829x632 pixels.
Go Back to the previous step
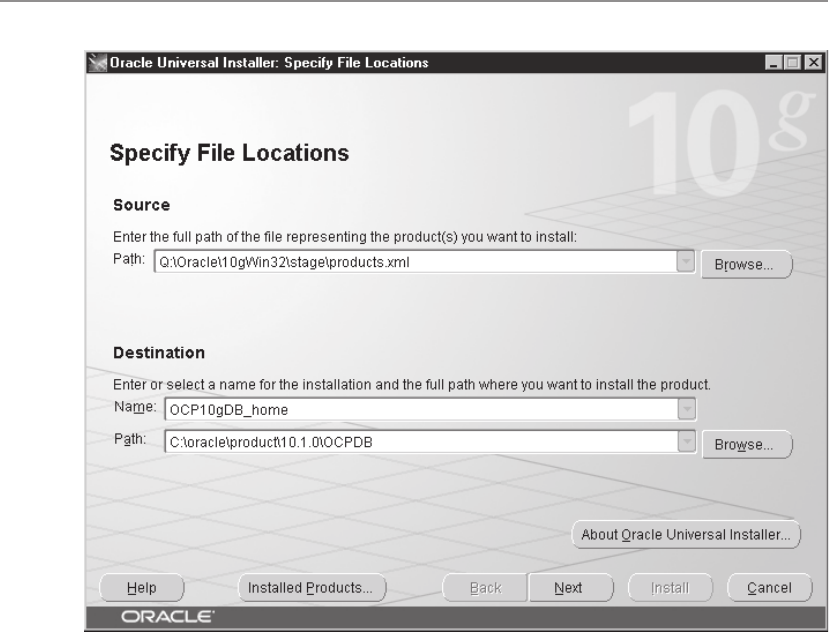(485, 588)
